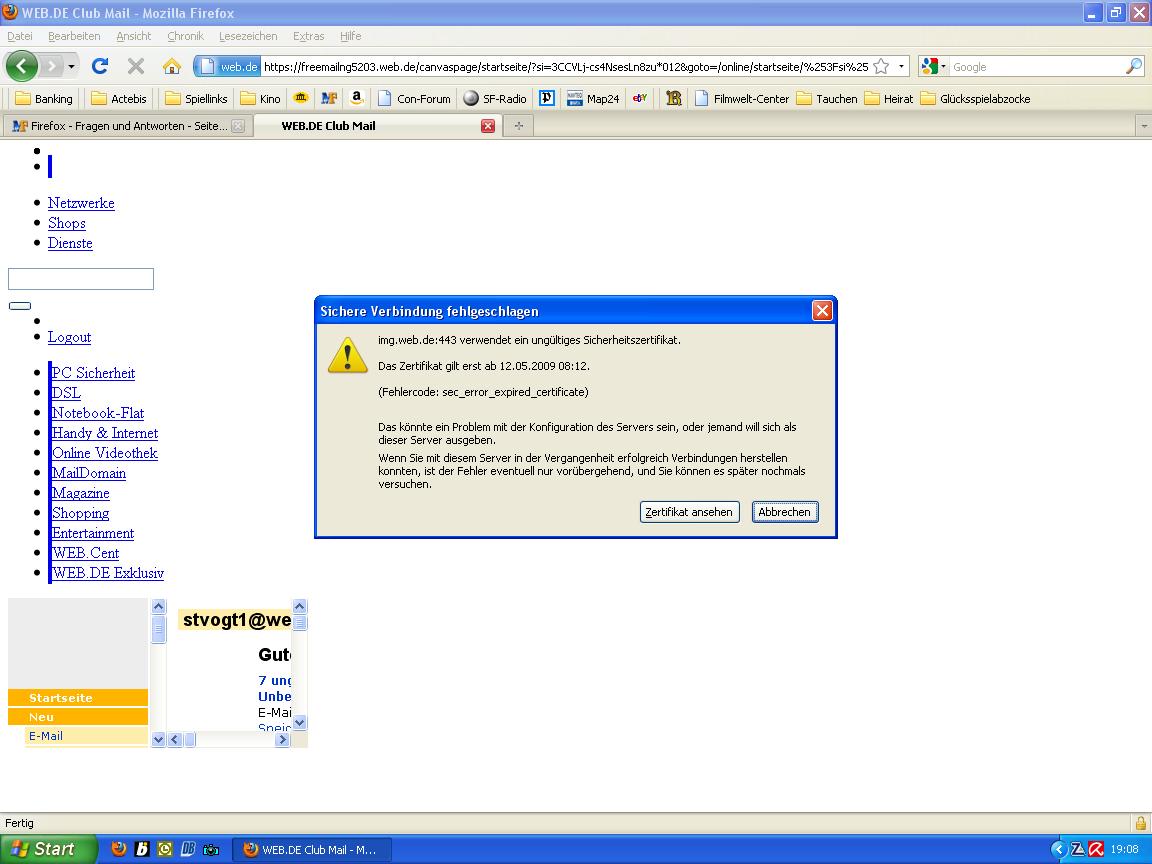Click the Logout link

(x=69, y=336)
